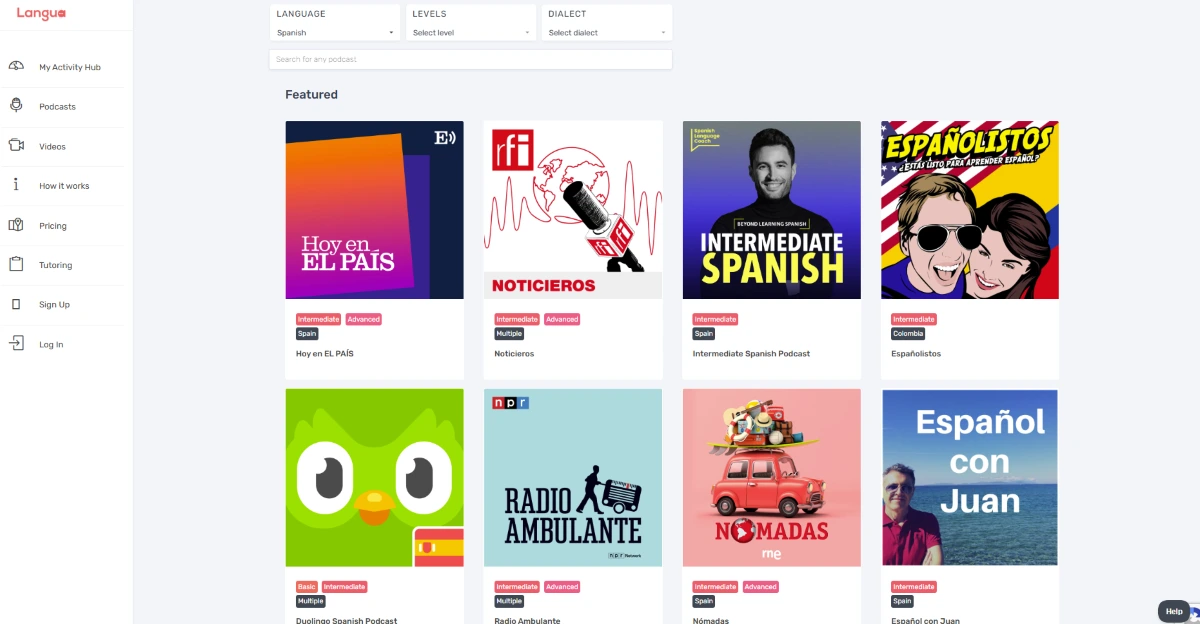
Task: Open the Nómadas red car cover image
Action: coord(772,478)
